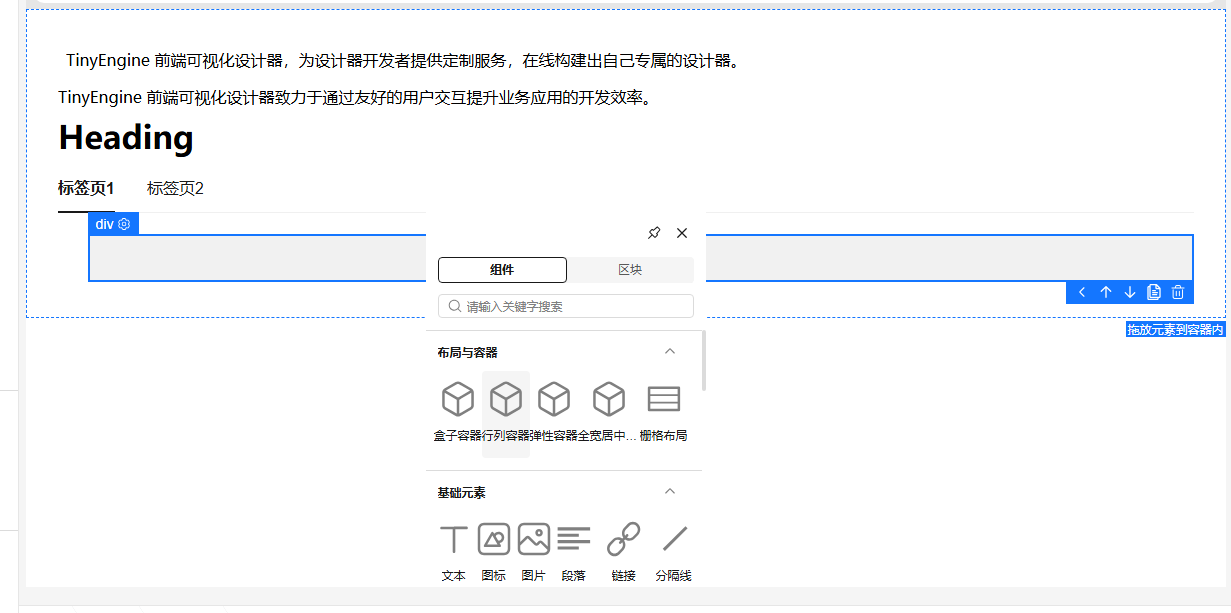Switch to the 区块 tab
This screenshot has height=613, width=1231.
[630, 269]
